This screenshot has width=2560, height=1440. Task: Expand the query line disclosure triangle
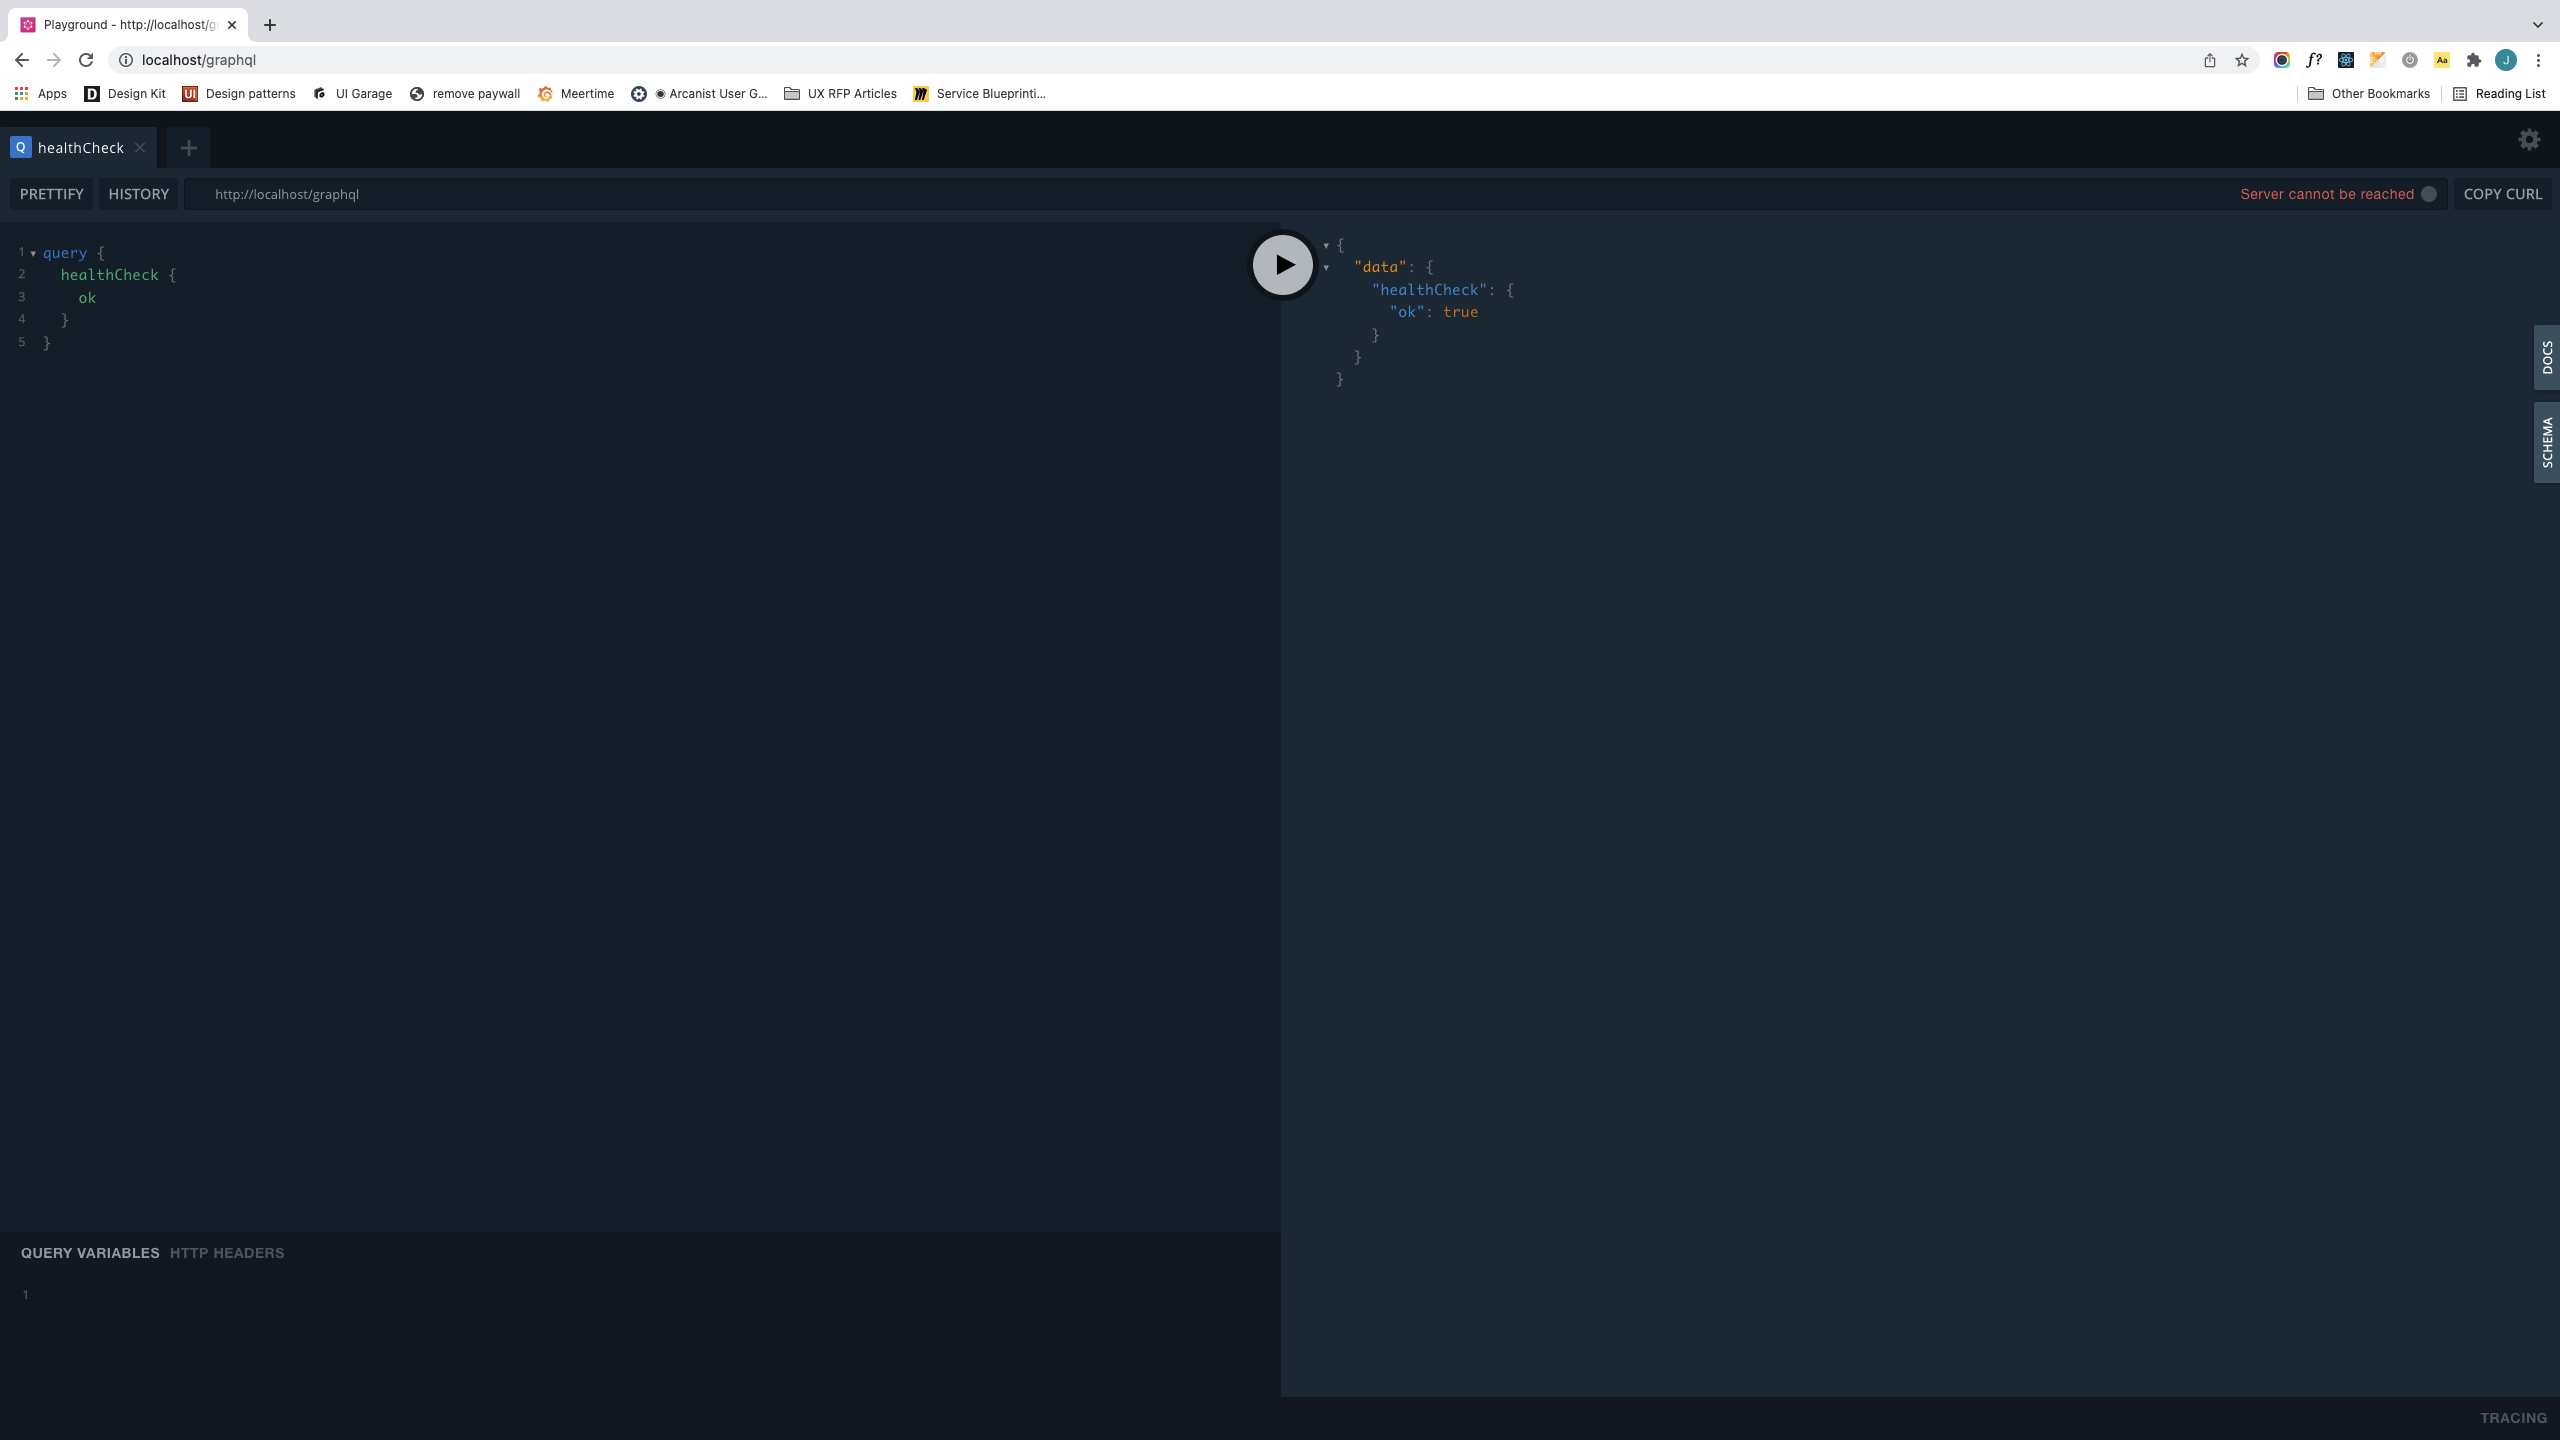[32, 251]
